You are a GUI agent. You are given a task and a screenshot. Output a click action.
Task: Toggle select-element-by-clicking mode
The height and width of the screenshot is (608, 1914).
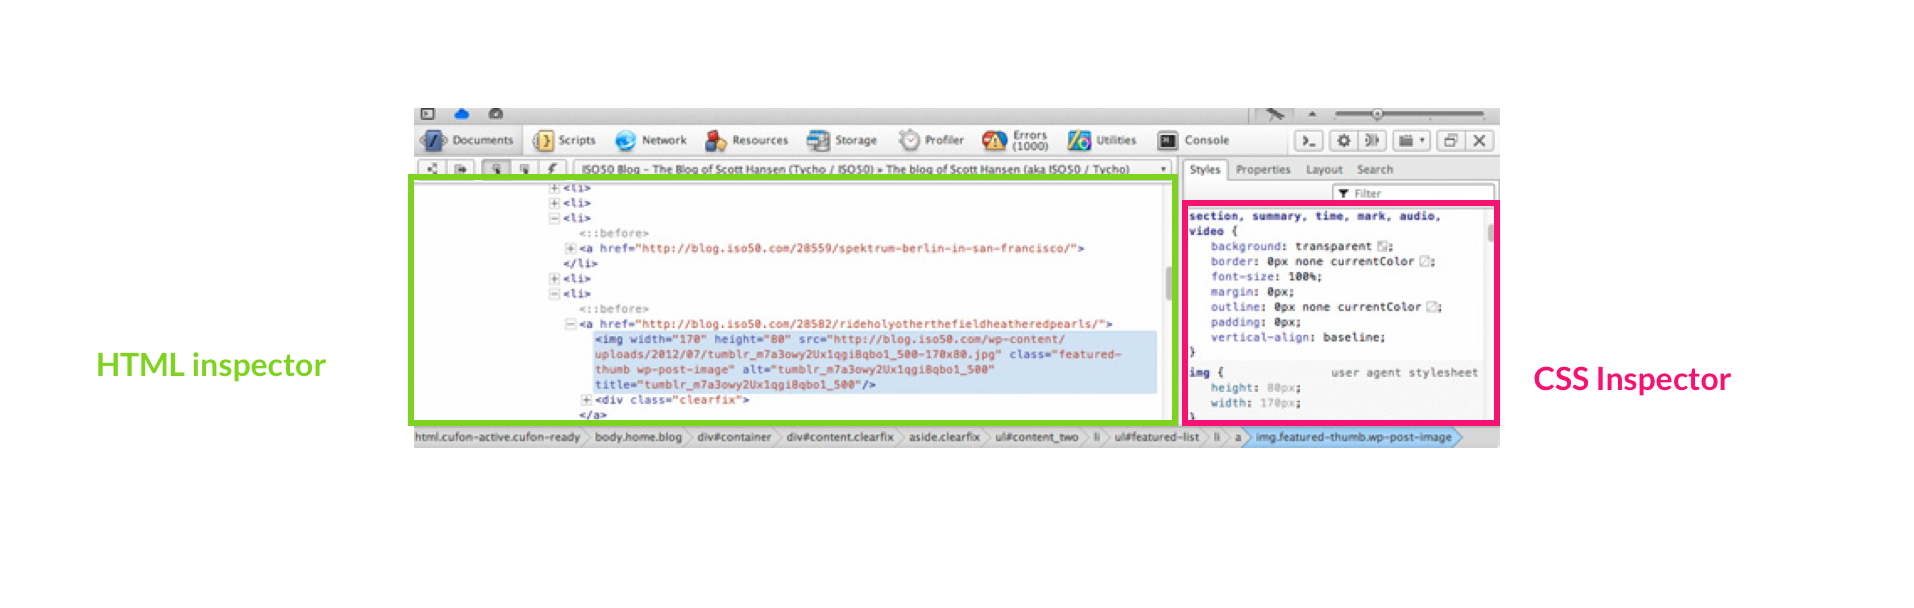click(496, 169)
